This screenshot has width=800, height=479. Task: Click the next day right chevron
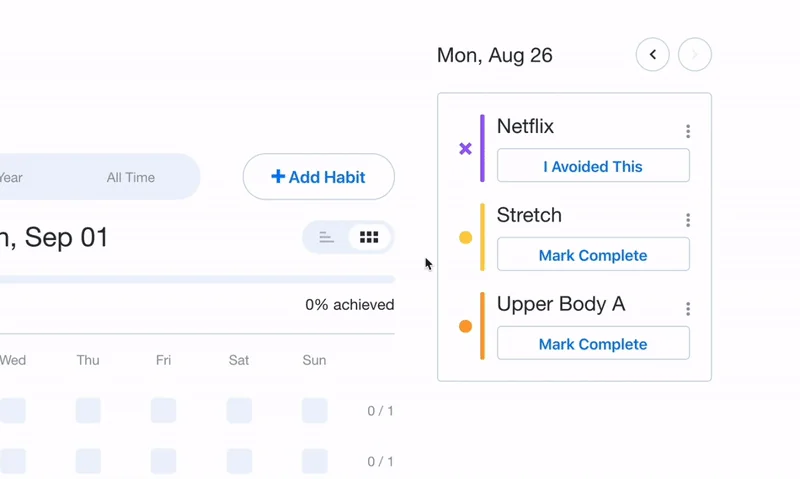[x=695, y=55]
